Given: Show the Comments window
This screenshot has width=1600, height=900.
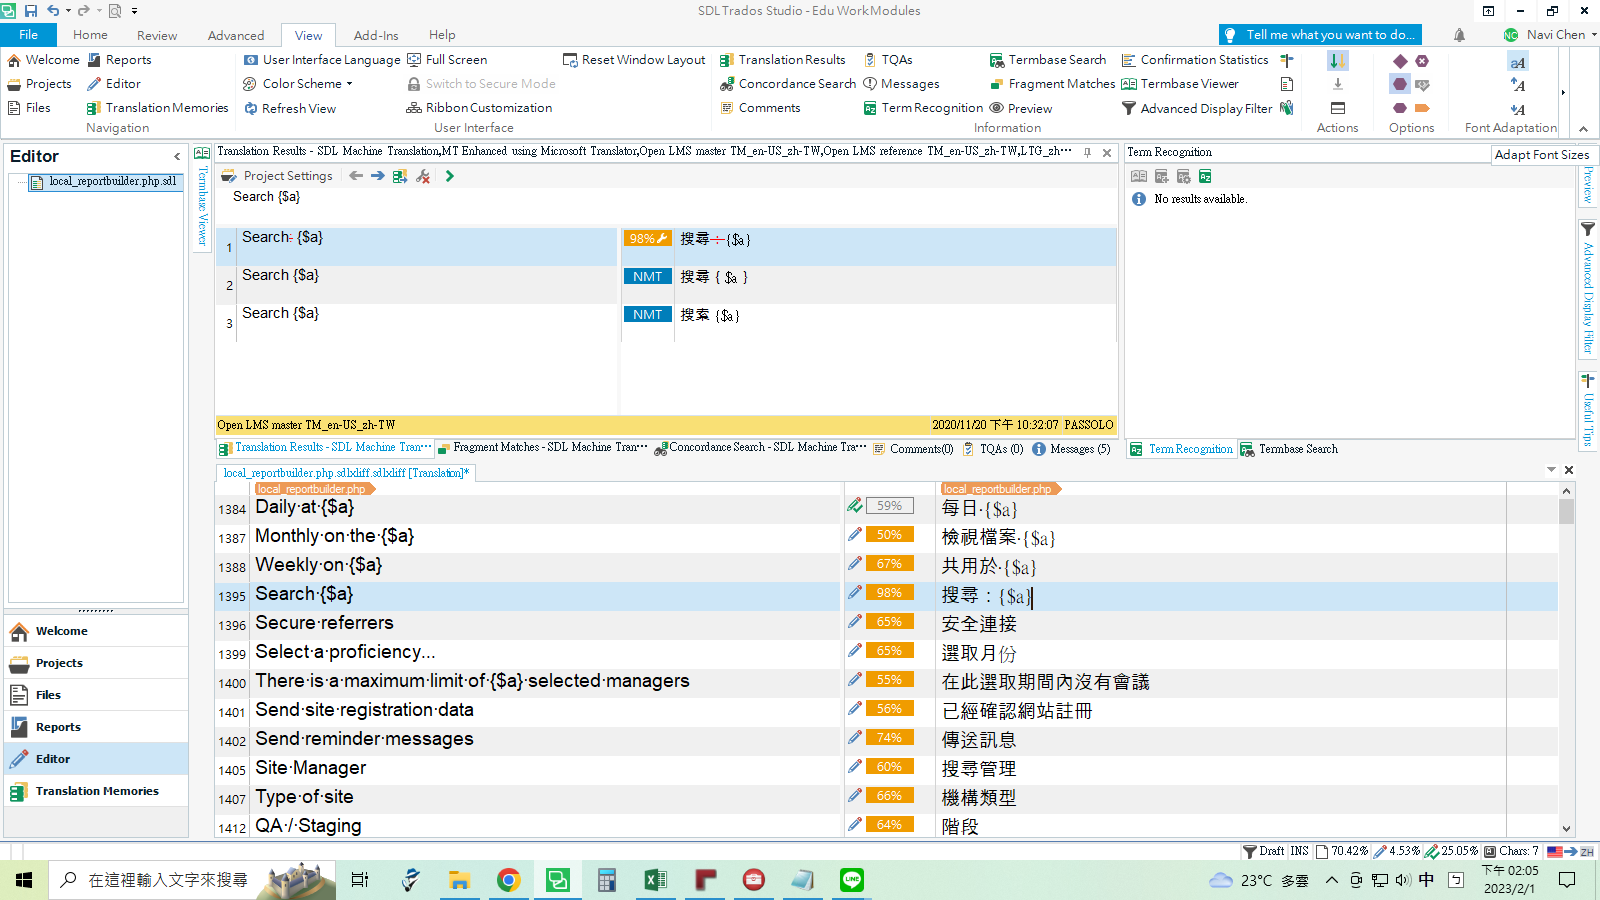Looking at the screenshot, I should pos(759,108).
